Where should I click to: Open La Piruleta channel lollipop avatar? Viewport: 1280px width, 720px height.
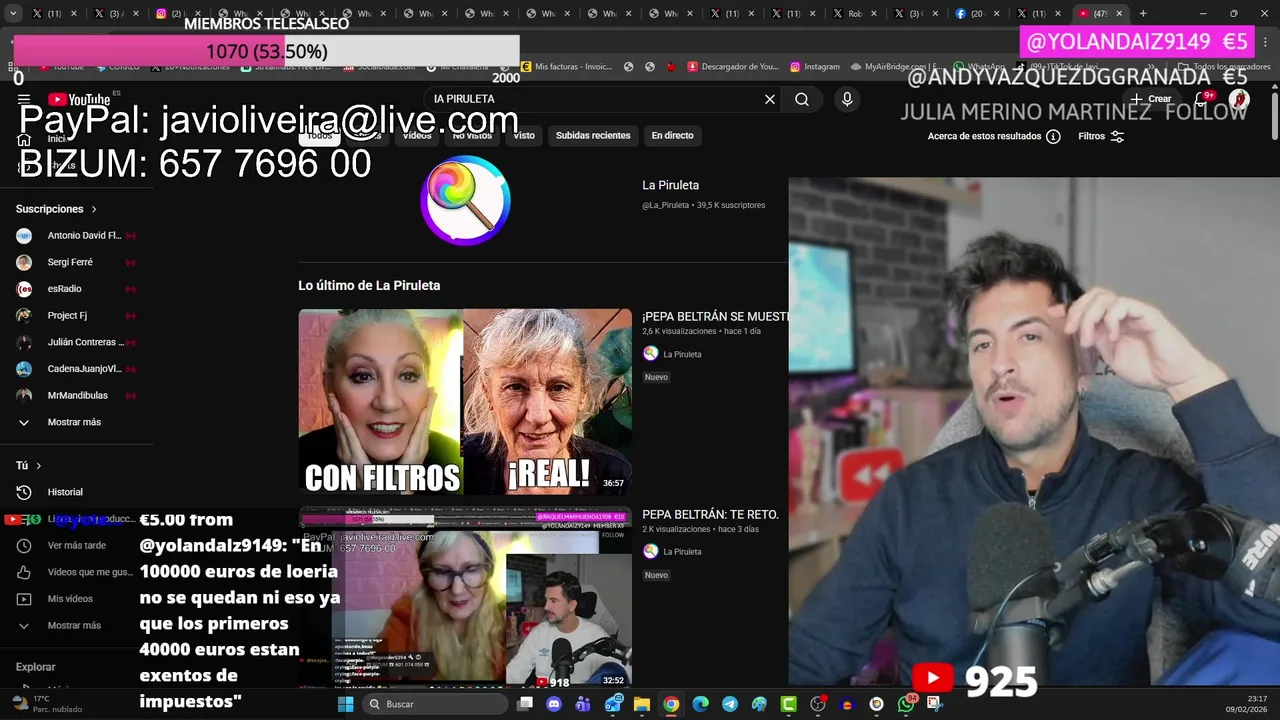point(465,200)
